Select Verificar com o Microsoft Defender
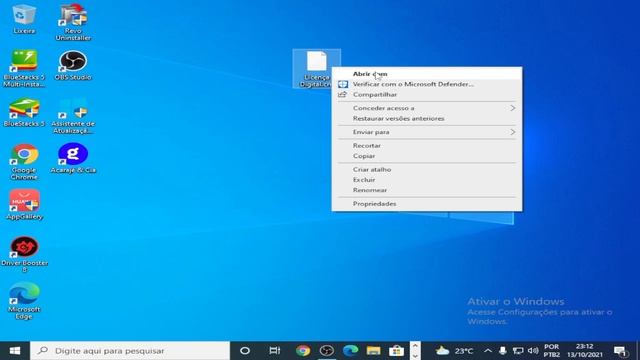Image resolution: width=640 pixels, height=360 pixels. [427, 84]
